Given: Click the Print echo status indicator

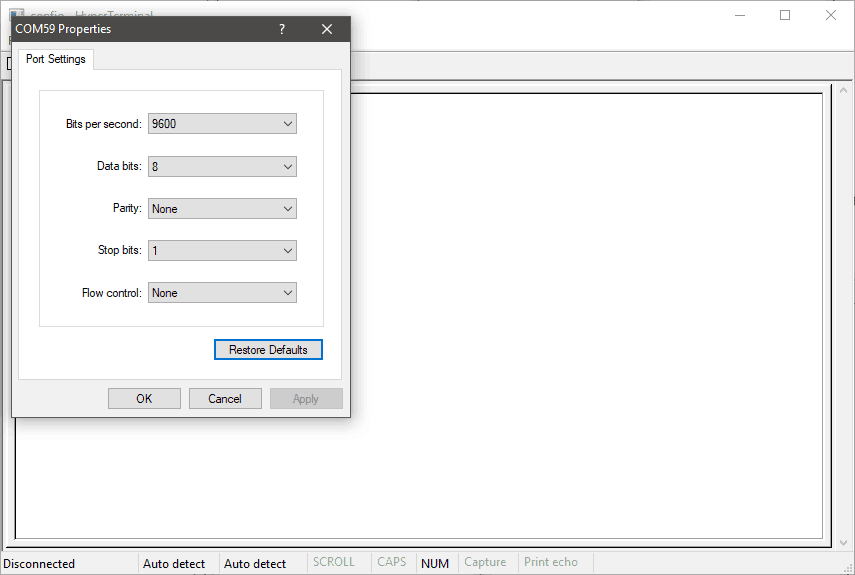Looking at the screenshot, I should click(550, 563).
